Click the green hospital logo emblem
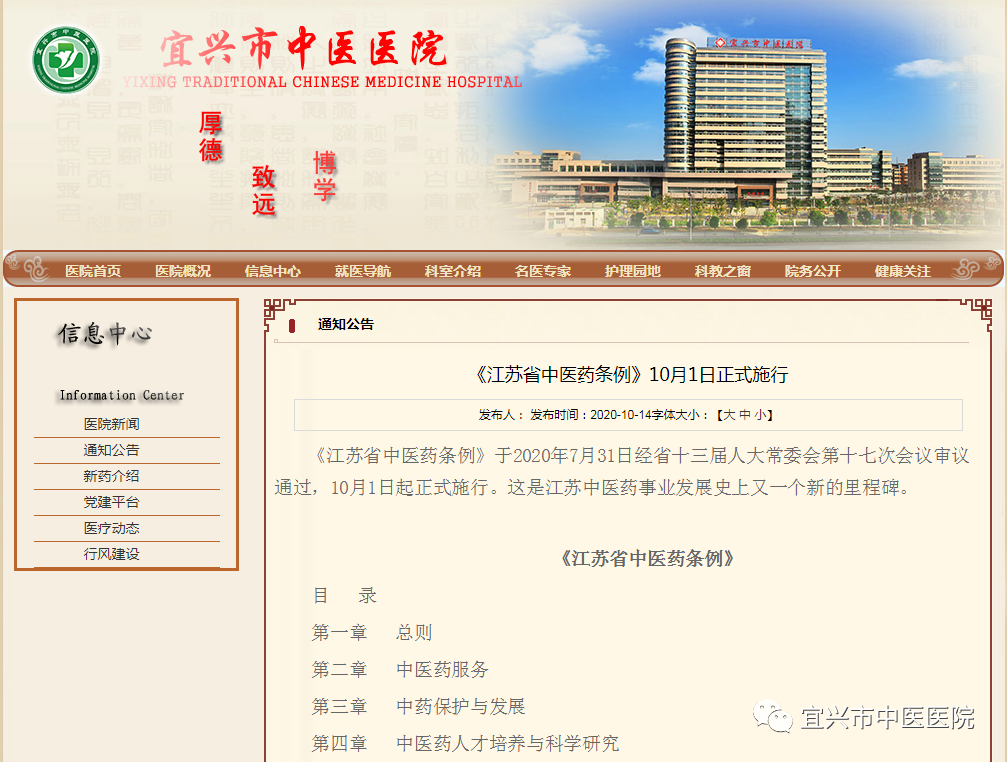 click(66, 60)
